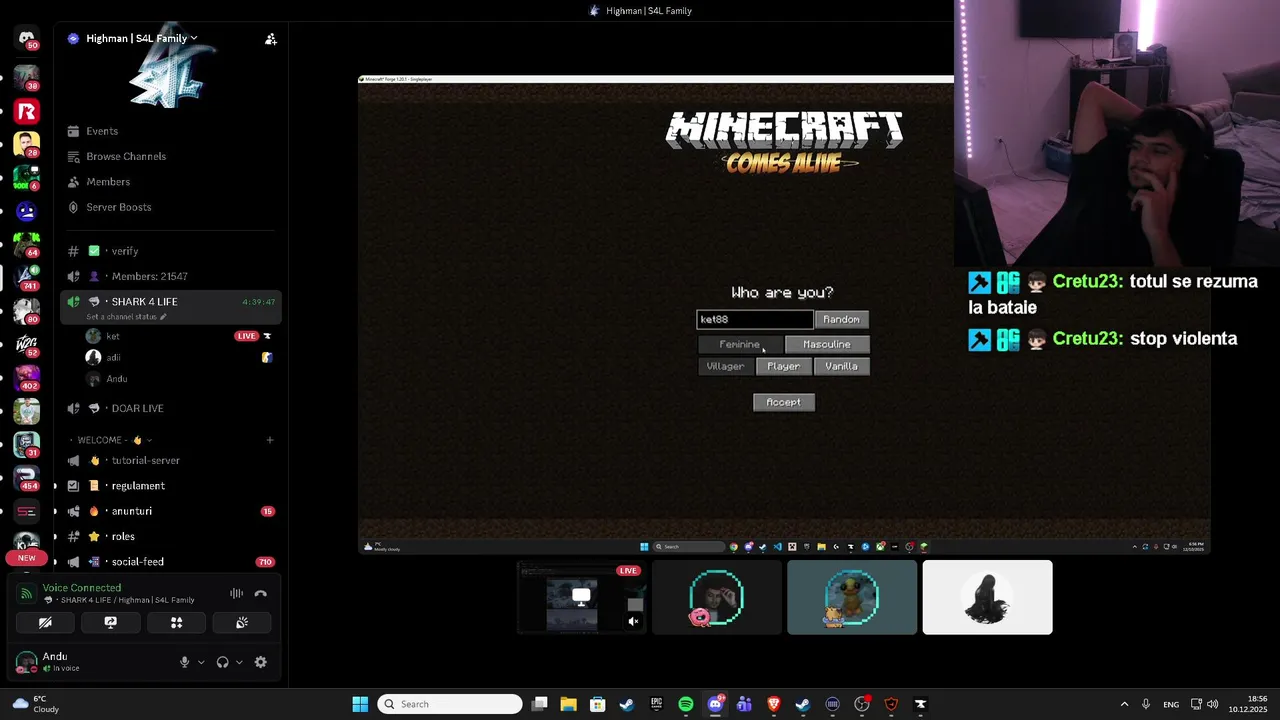Toggle noise suppression waveform icon
Image resolution: width=1280 pixels, height=720 pixels.
(x=236, y=593)
